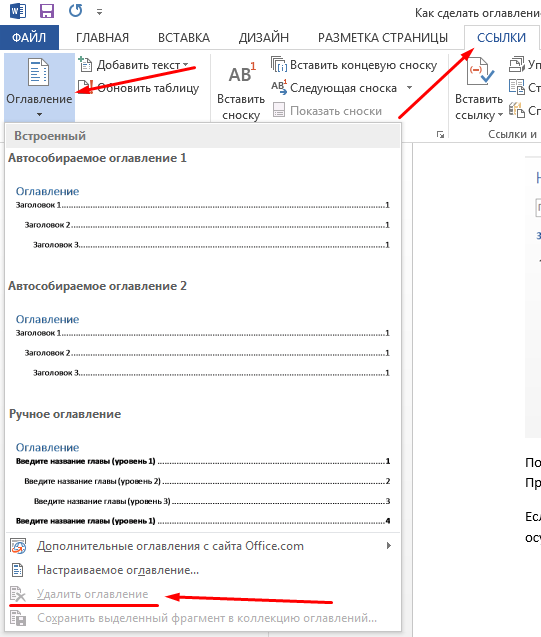Click the Word application icon
Image resolution: width=541 pixels, height=637 pixels.
click(x=17, y=11)
